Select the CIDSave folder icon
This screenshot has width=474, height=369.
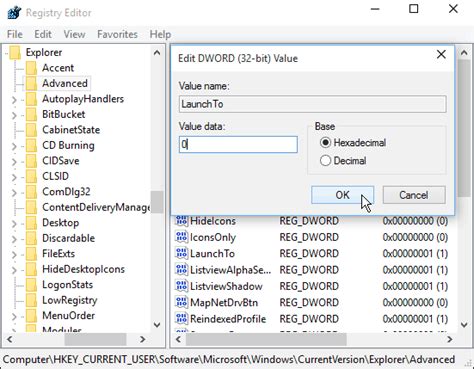click(31, 161)
